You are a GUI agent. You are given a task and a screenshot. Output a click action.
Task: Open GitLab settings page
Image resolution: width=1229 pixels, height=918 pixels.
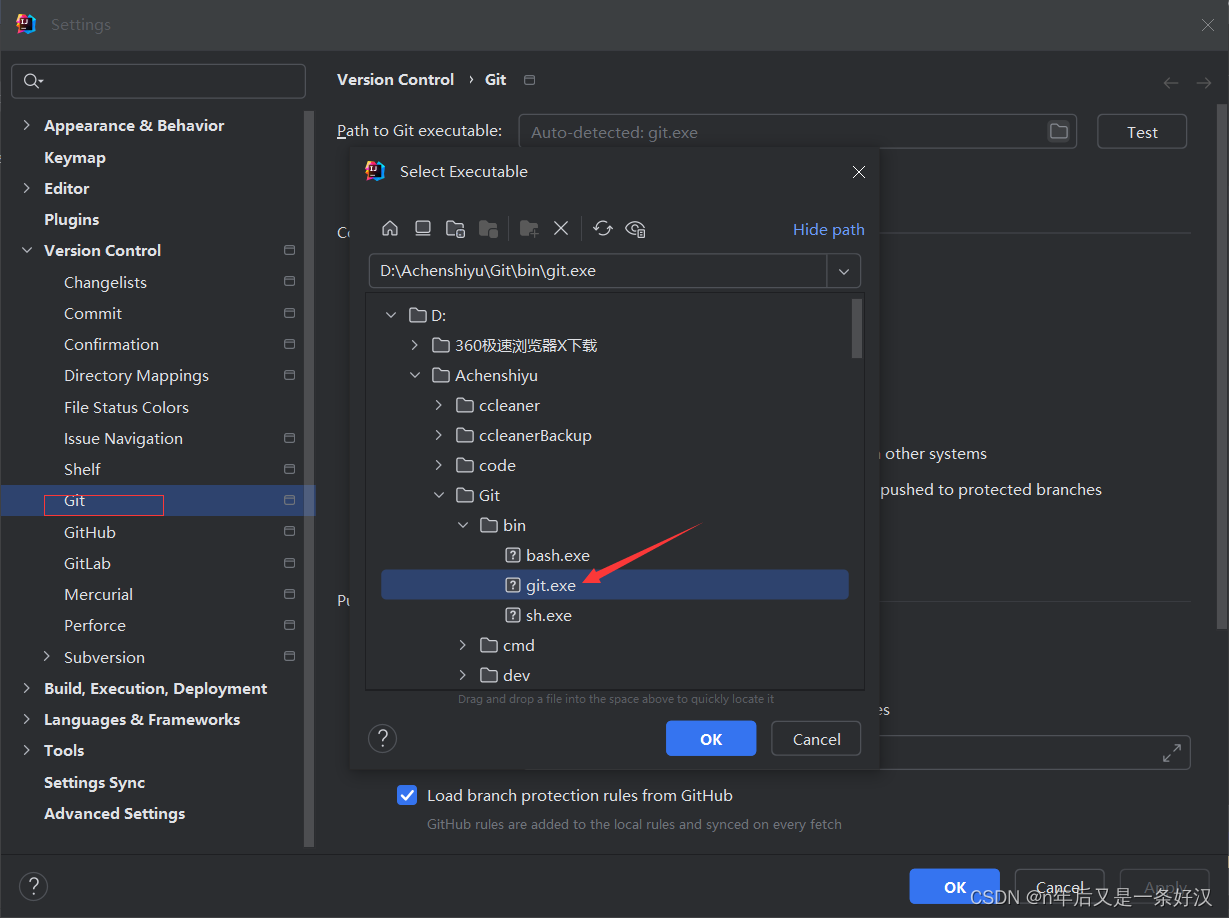tap(87, 563)
